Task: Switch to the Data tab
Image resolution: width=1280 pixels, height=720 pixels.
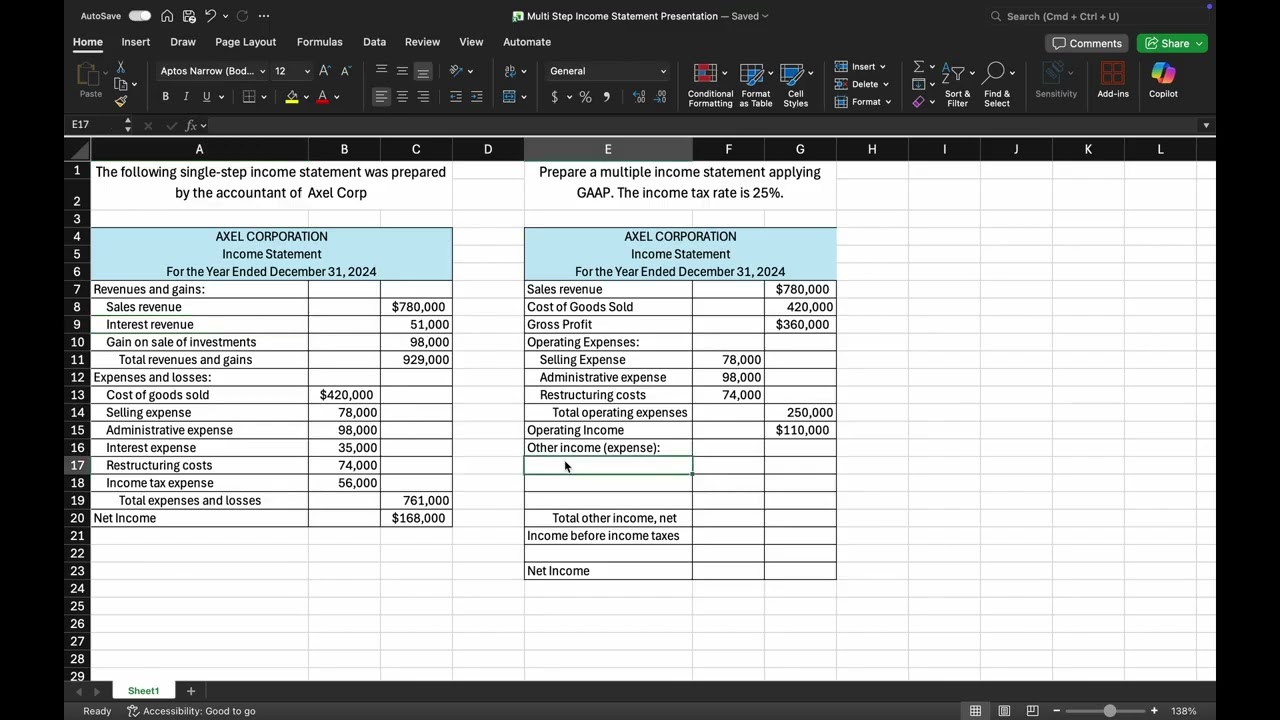Action: (374, 42)
